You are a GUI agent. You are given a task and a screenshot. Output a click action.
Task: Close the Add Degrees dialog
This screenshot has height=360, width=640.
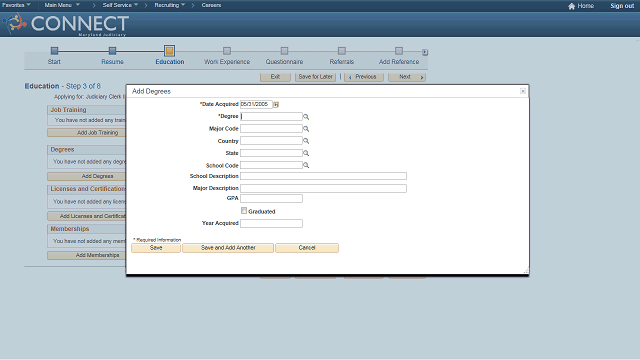click(x=523, y=91)
